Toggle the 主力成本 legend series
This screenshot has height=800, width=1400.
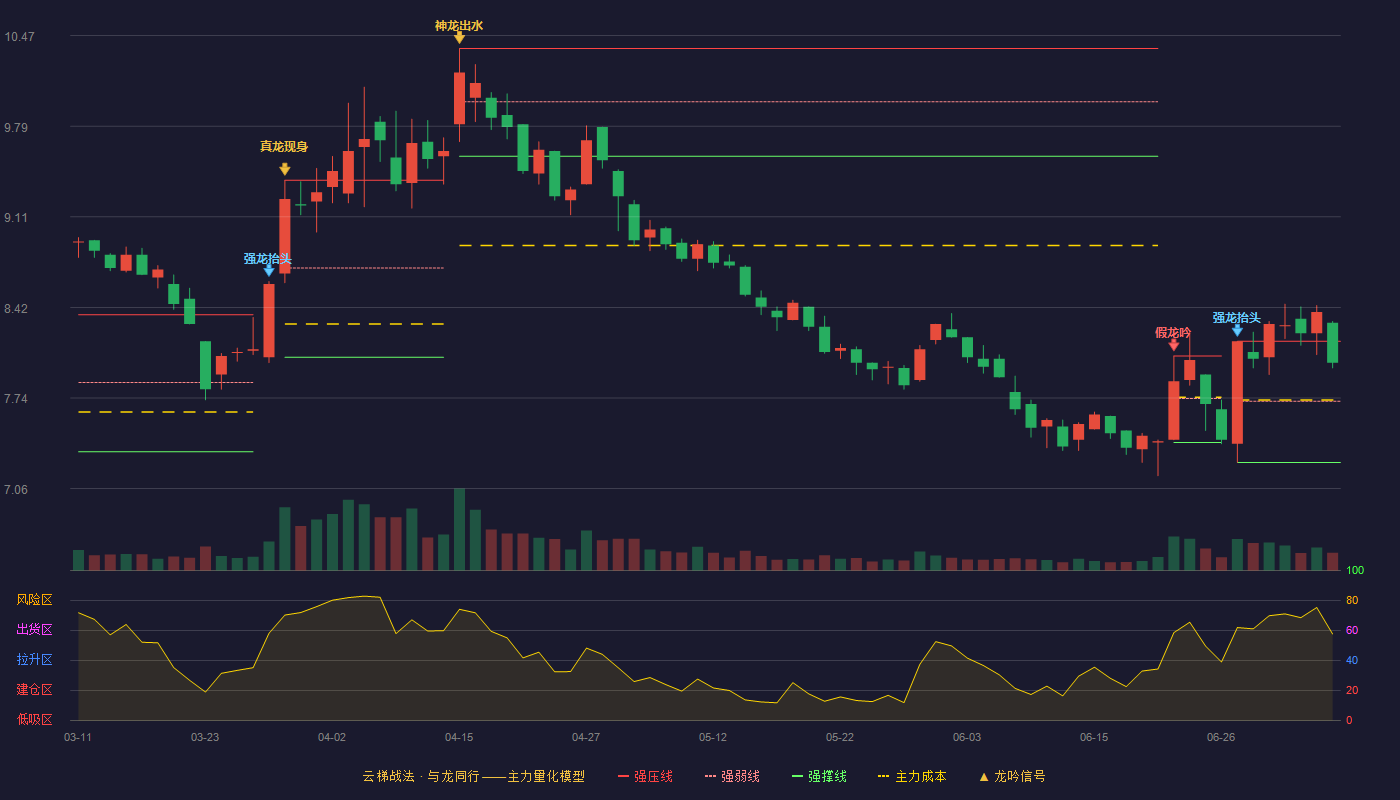911,776
